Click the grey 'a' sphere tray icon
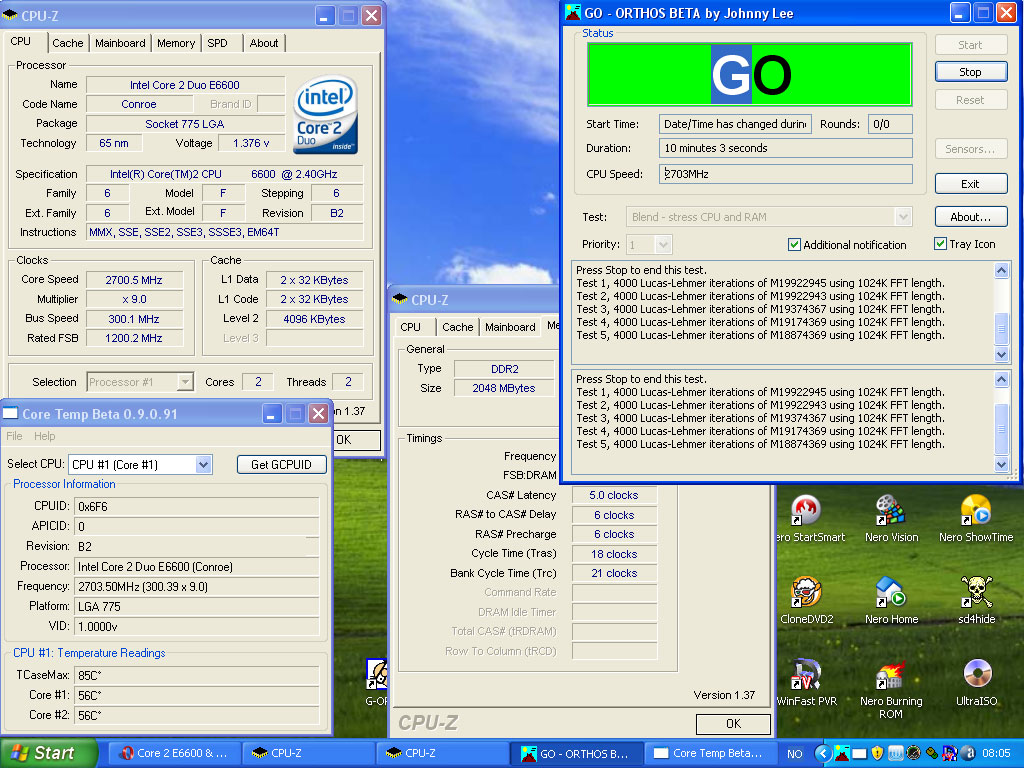The width and height of the screenshot is (1024, 768). (968, 753)
